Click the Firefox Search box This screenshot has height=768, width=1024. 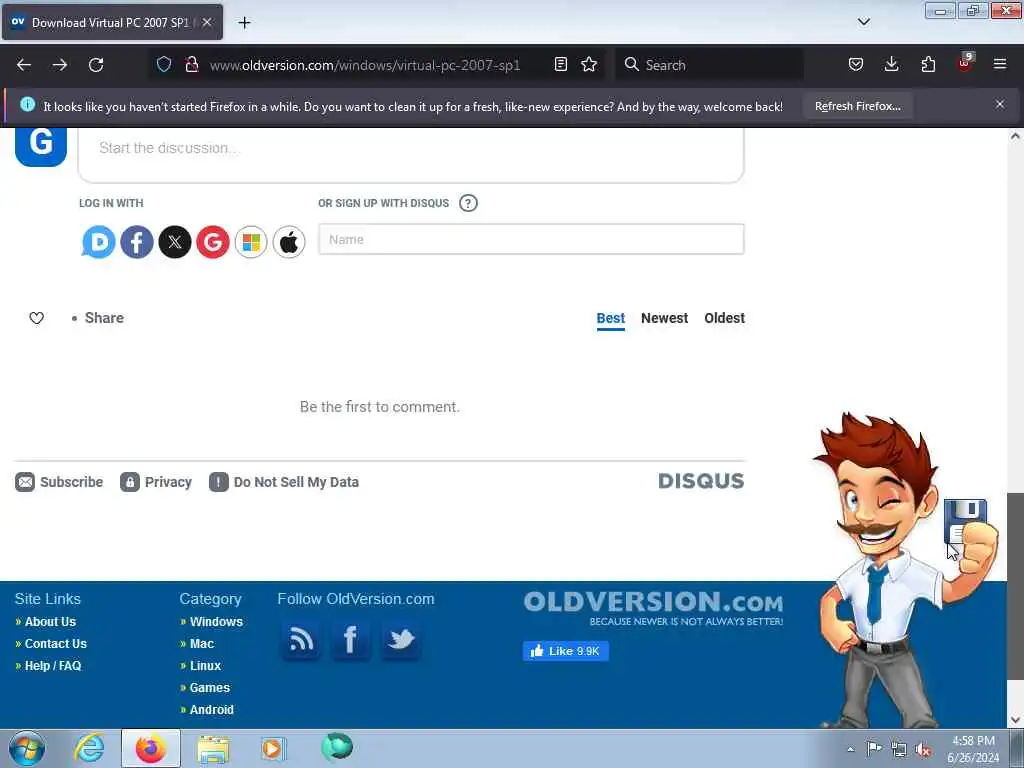(x=710, y=65)
